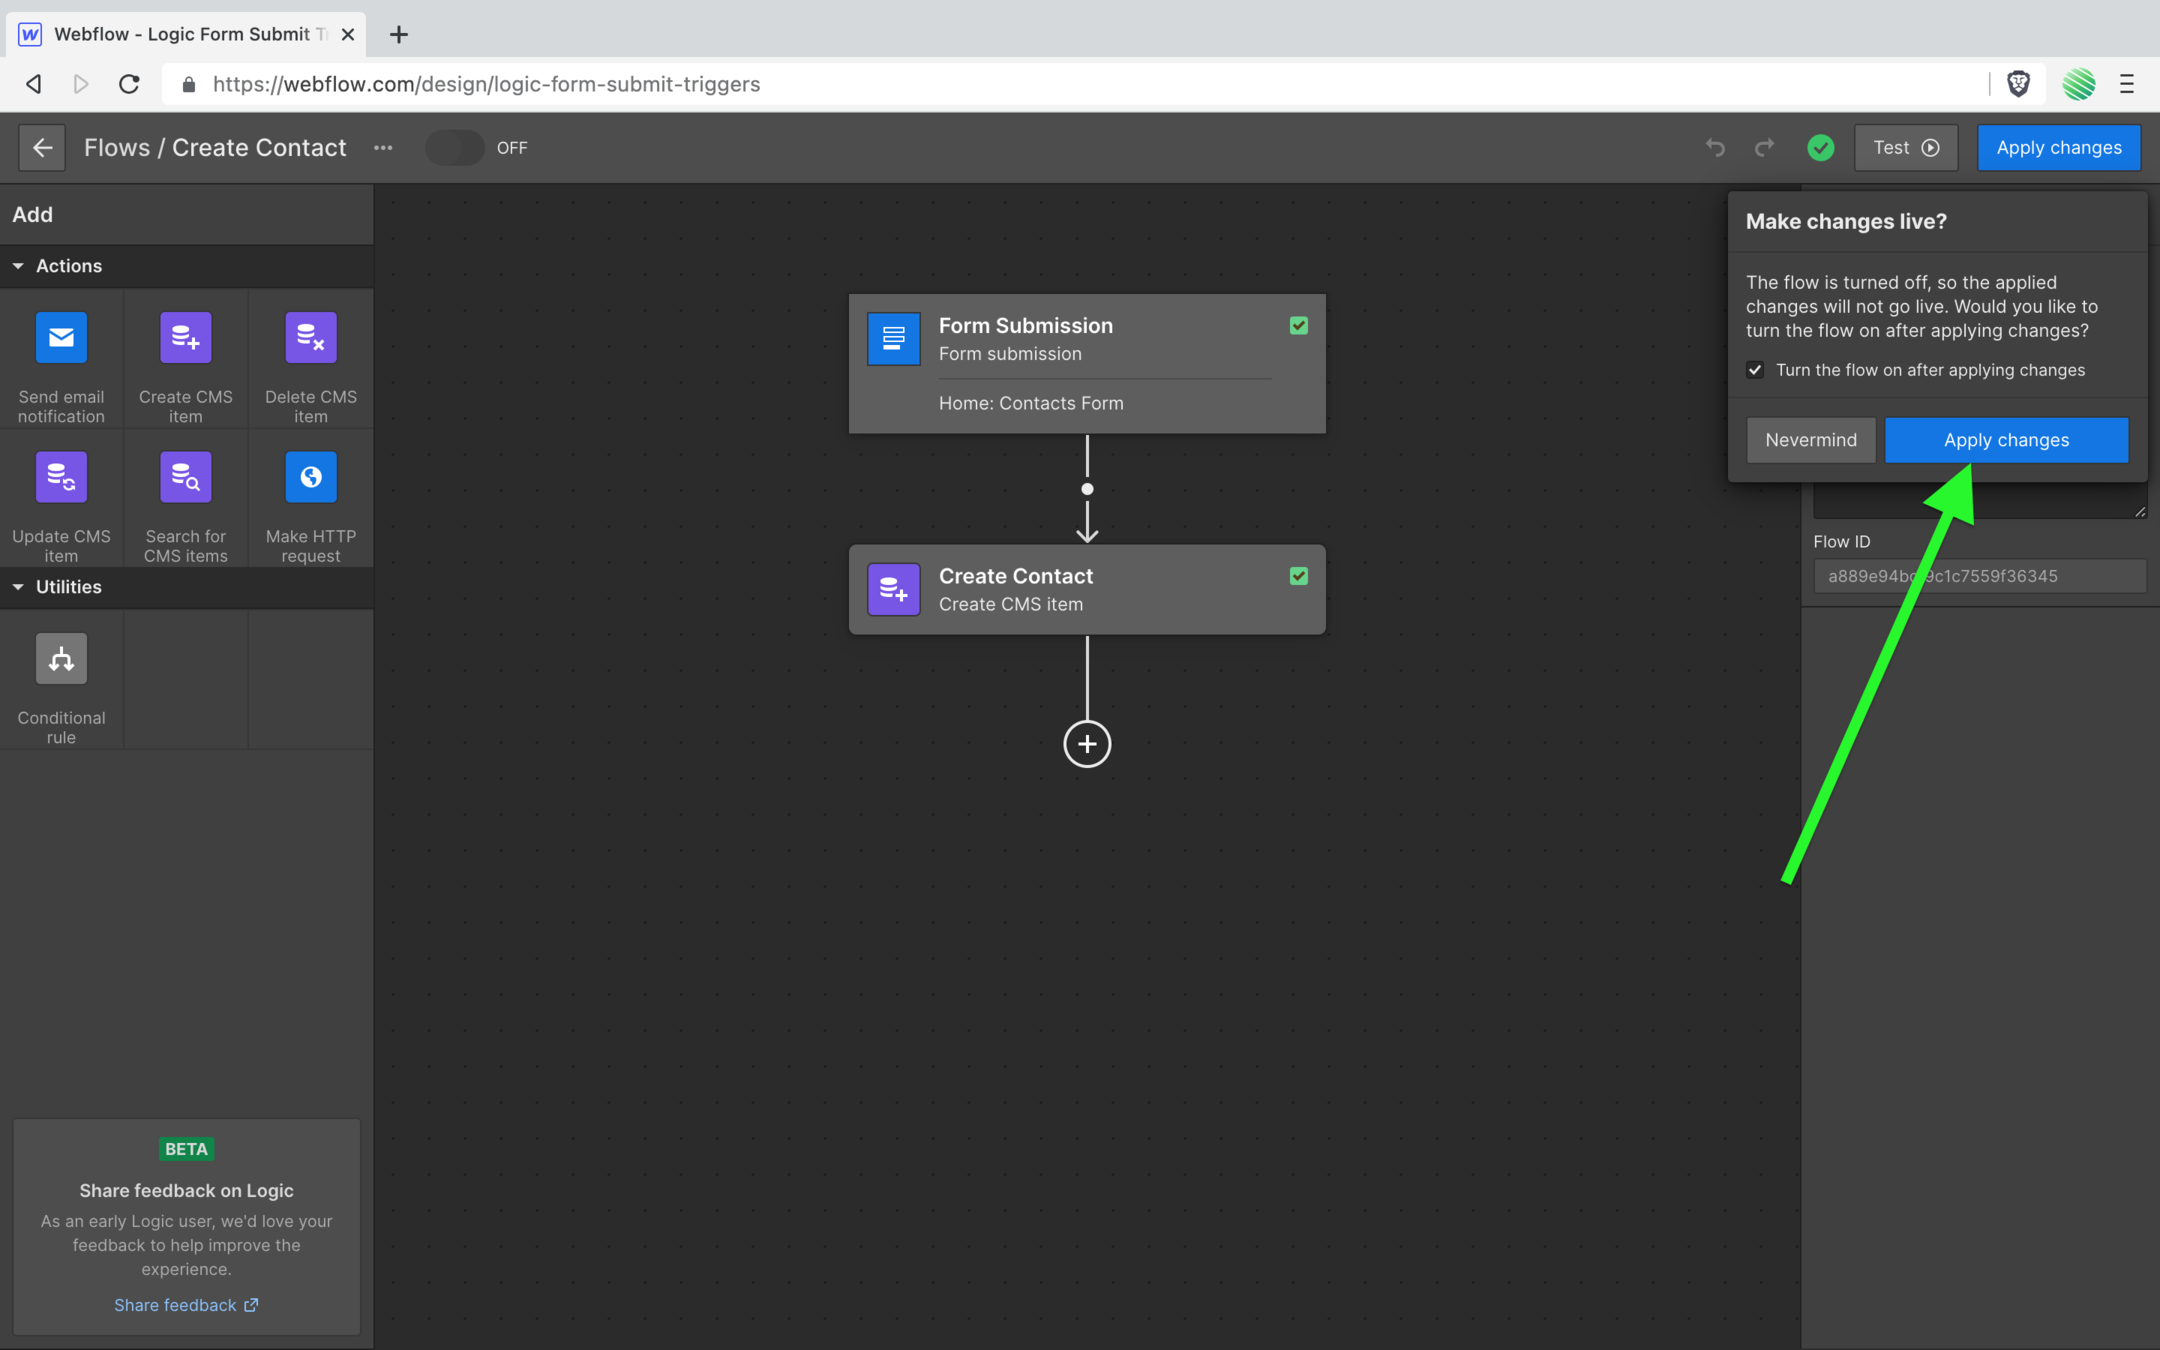Open the Share feedback link
The image size is (2160, 1350).
(x=186, y=1305)
